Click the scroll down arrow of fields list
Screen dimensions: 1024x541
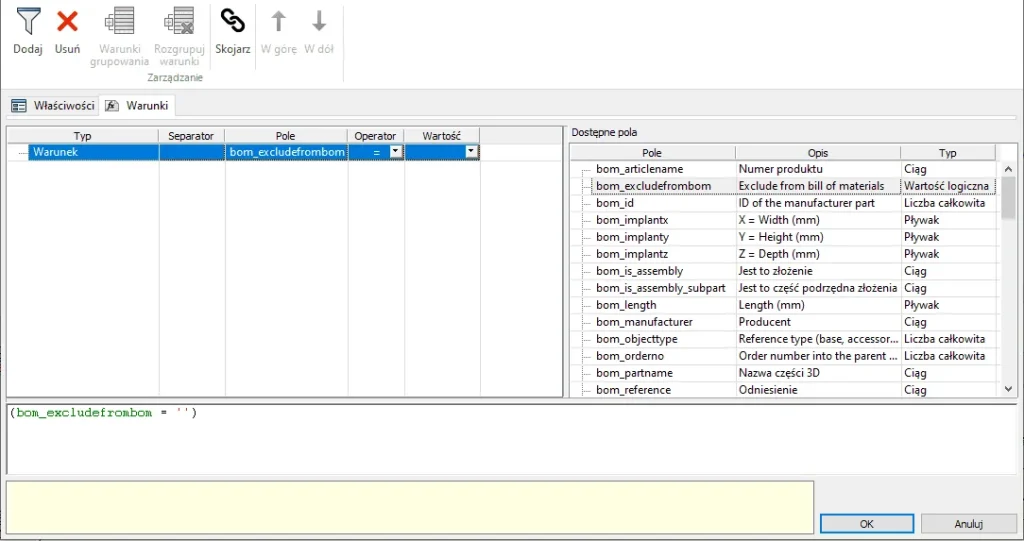1008,389
